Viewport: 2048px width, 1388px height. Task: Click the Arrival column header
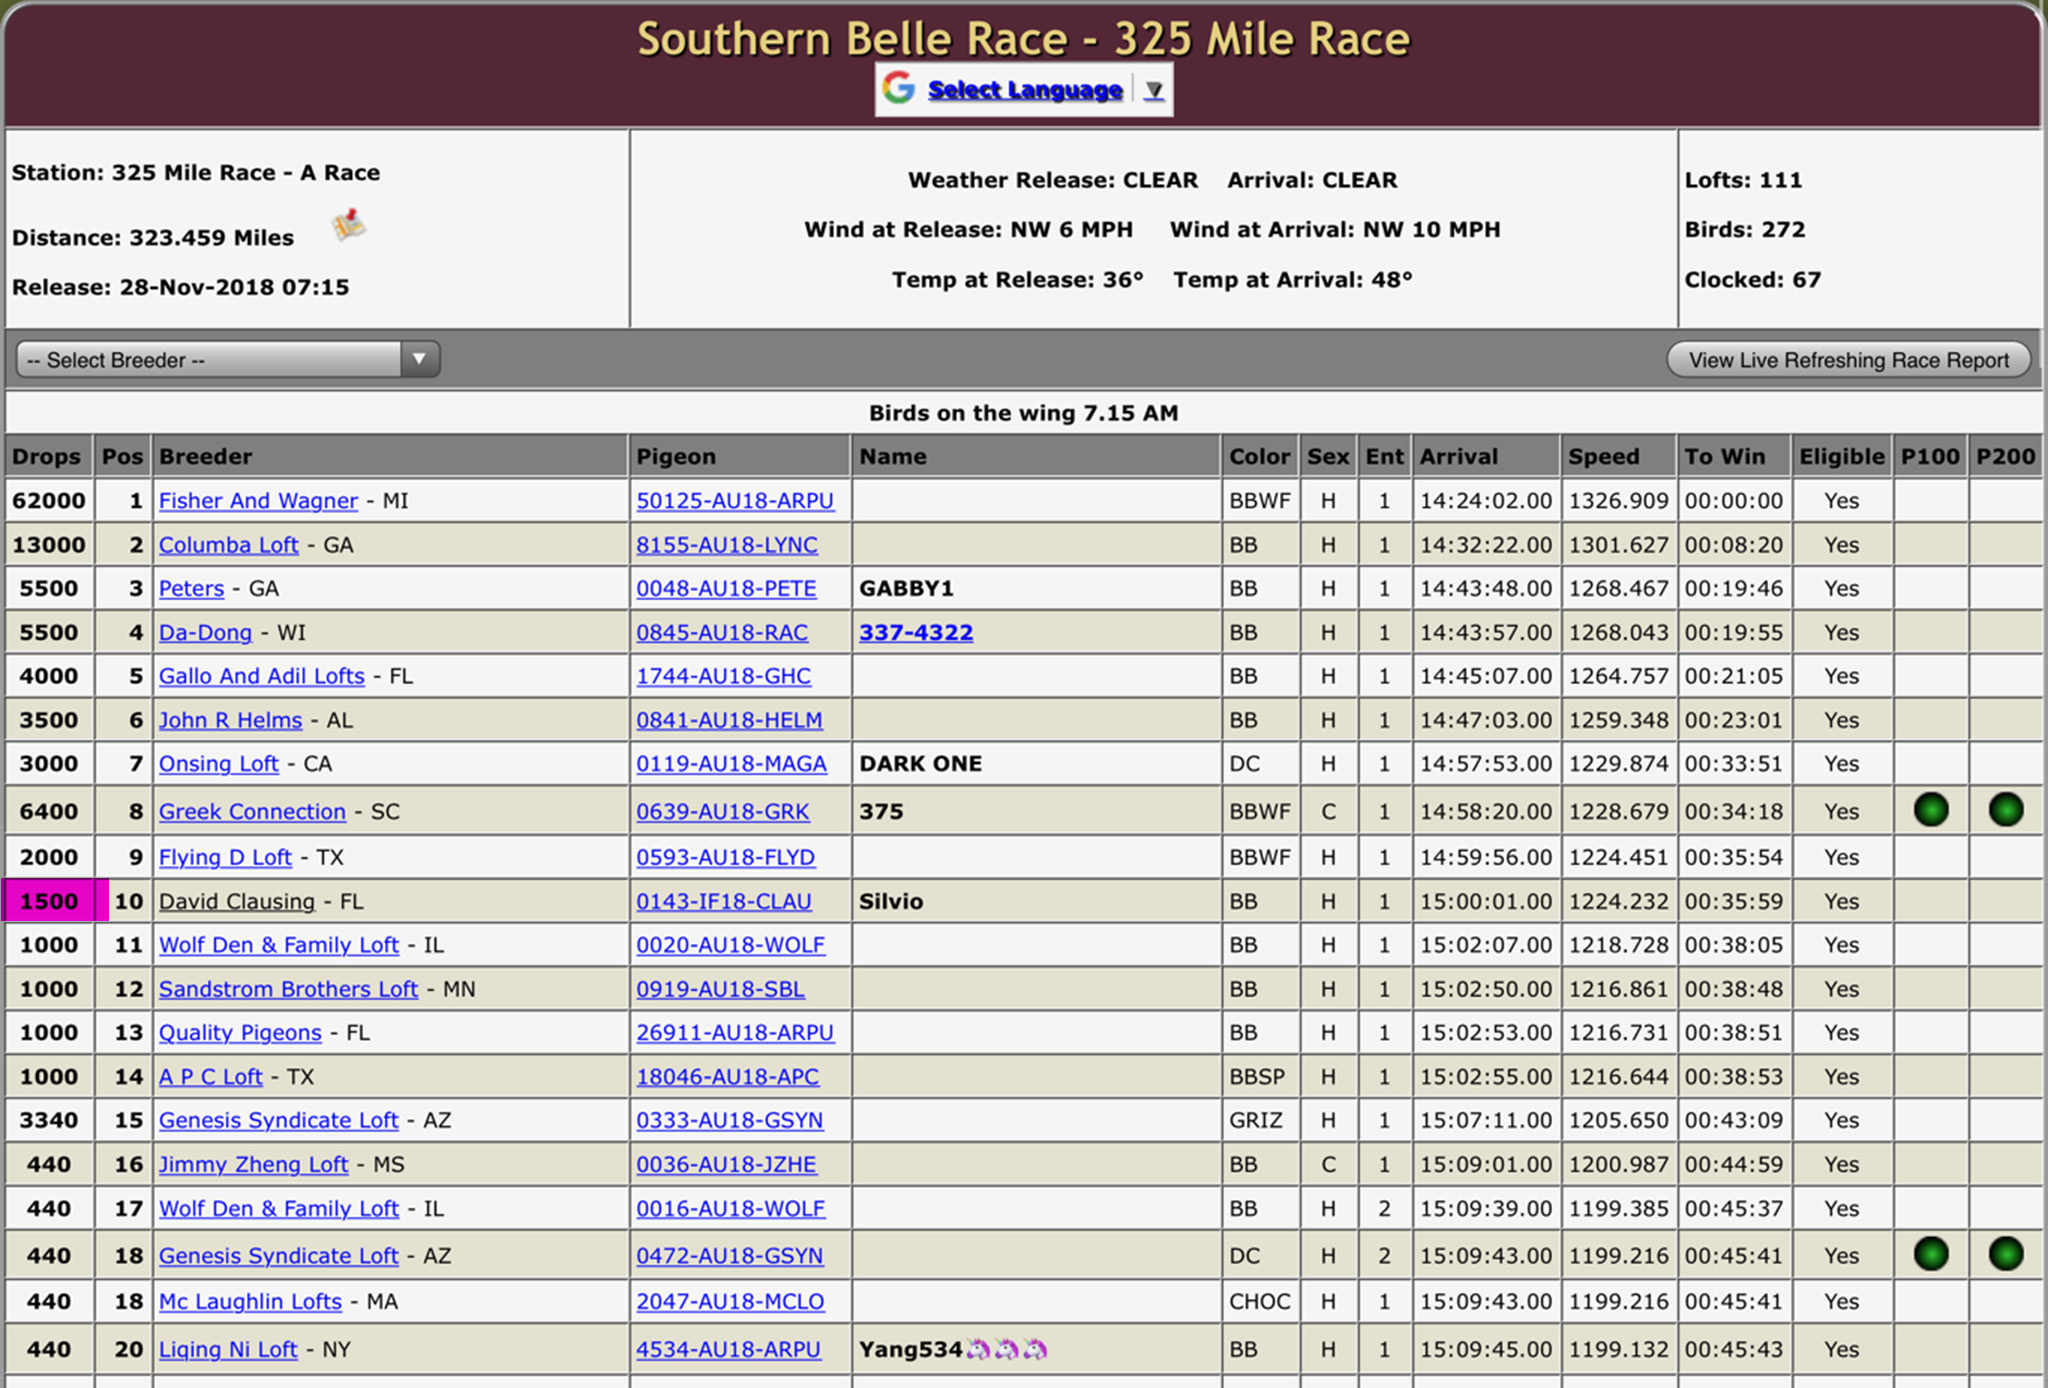pyautogui.click(x=1458, y=457)
